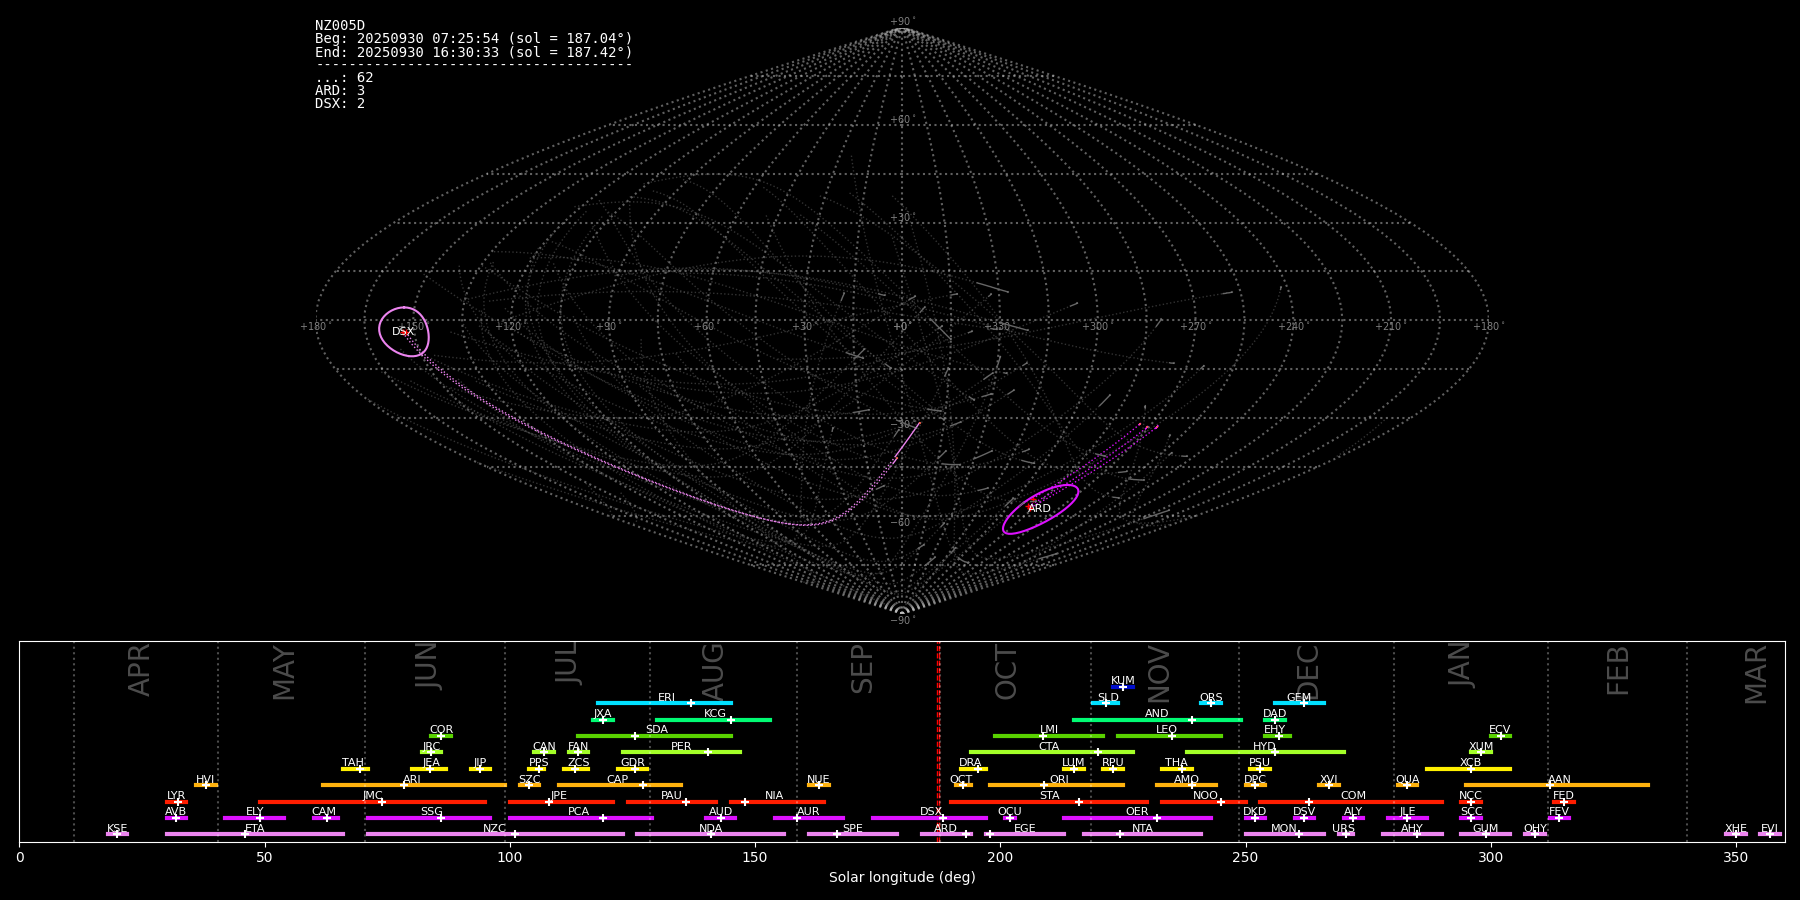
Task: Click the LYR shower label
Action: click(x=176, y=796)
